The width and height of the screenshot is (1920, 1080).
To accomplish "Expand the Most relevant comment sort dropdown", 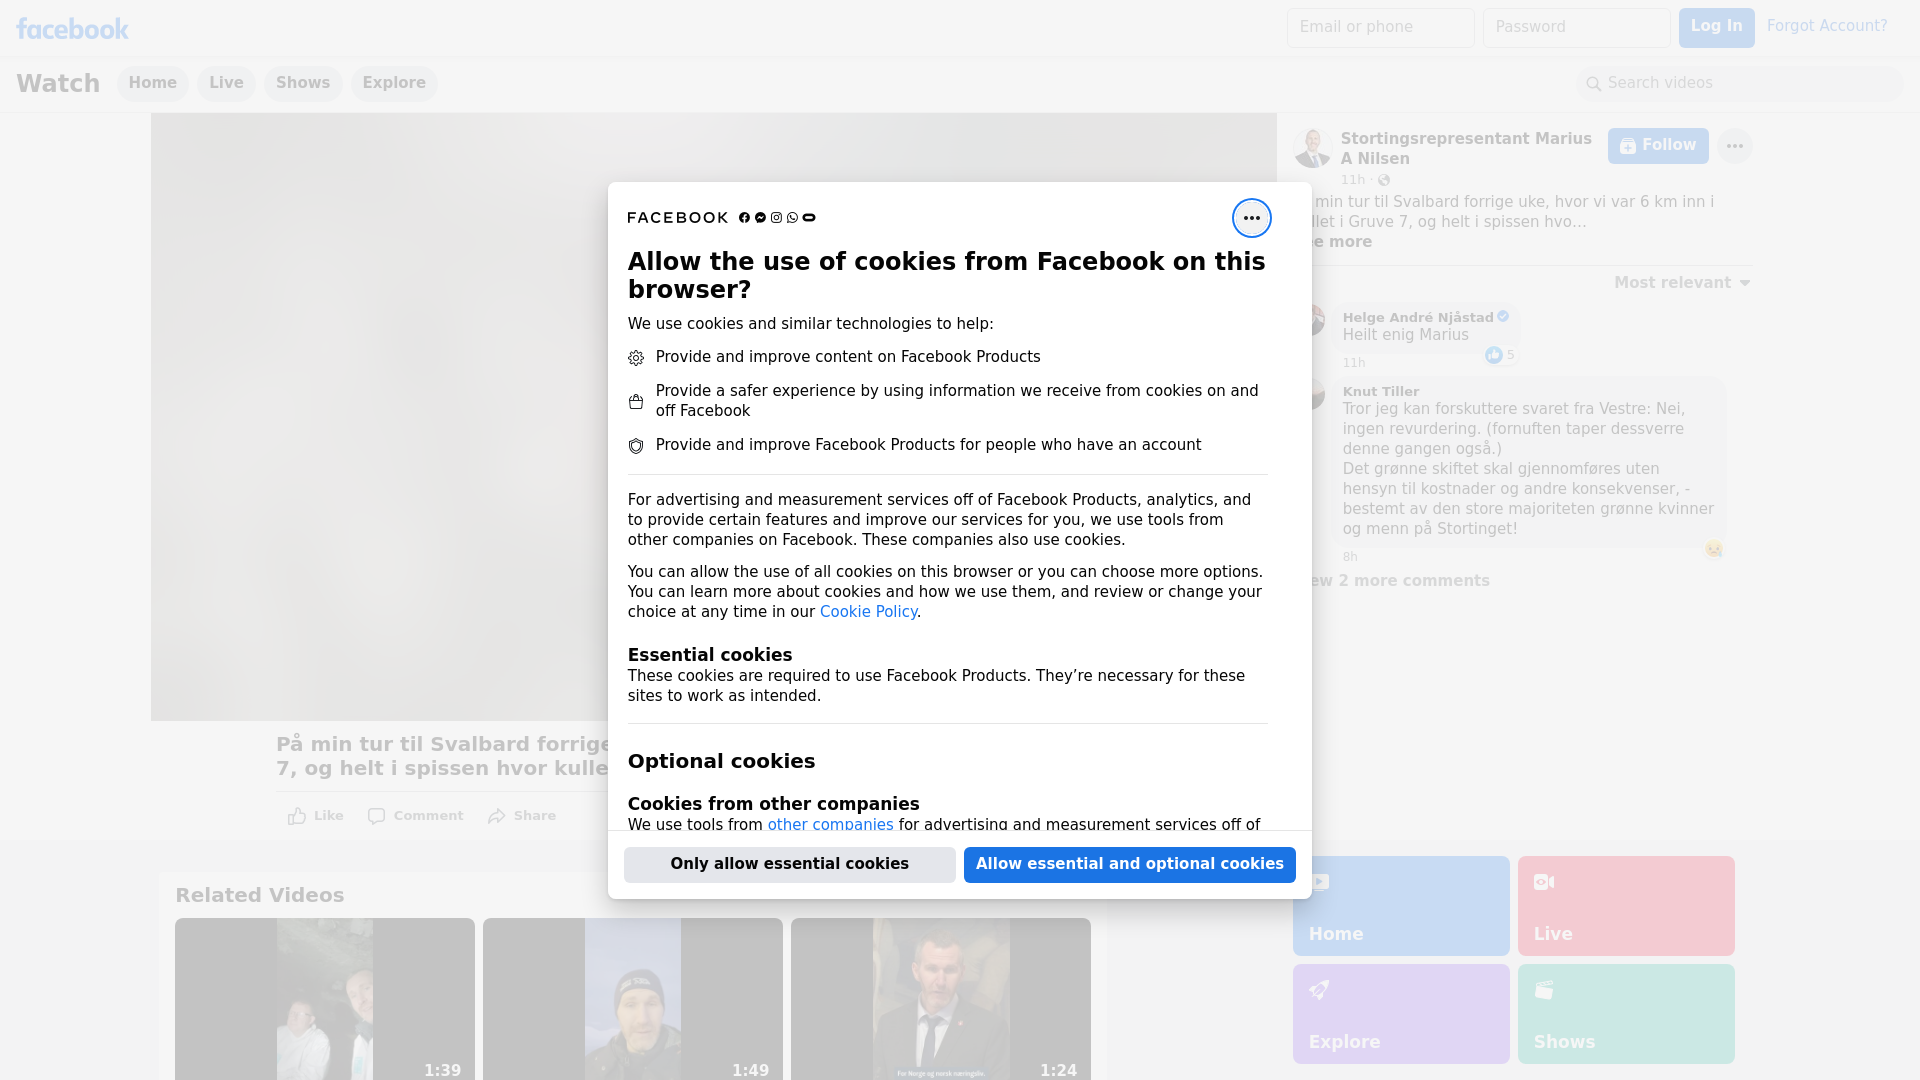I will pos(1682,283).
